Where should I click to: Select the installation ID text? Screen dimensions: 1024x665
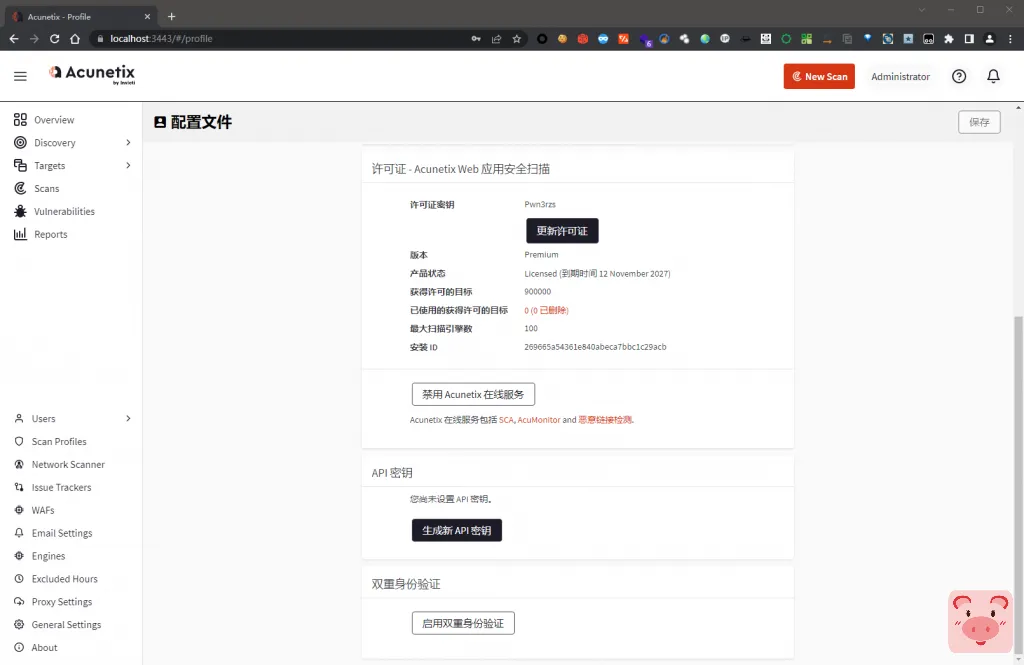(595, 347)
